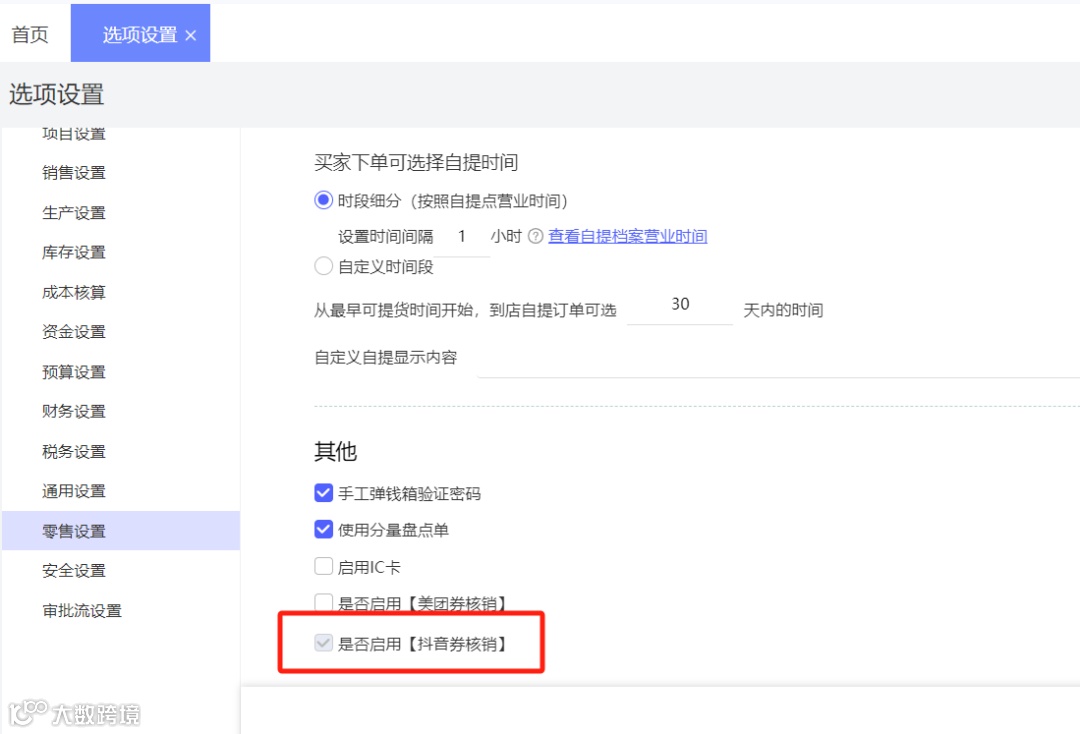The width and height of the screenshot is (1080, 734).
Task: Open 安全设置 in the sidebar
Action: [74, 571]
